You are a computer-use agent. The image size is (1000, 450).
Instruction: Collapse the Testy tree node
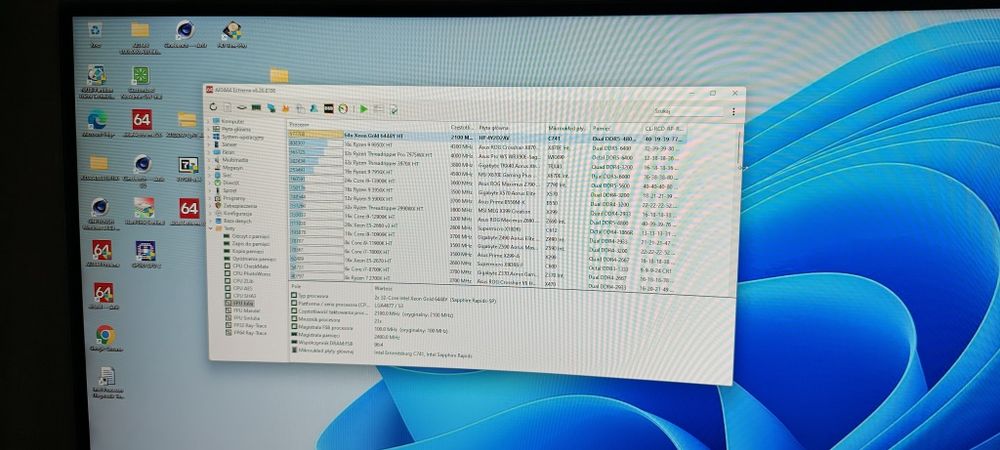(x=210, y=228)
